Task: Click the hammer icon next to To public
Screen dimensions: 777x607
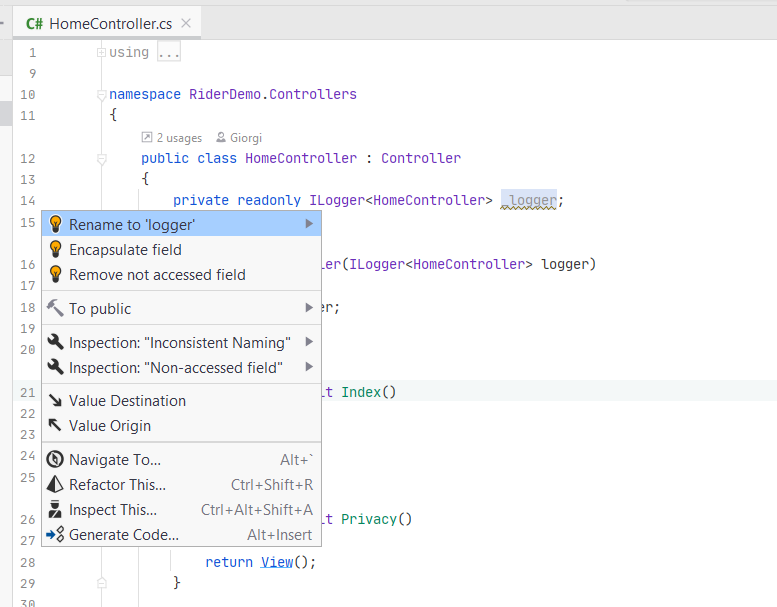Action: [x=55, y=309]
